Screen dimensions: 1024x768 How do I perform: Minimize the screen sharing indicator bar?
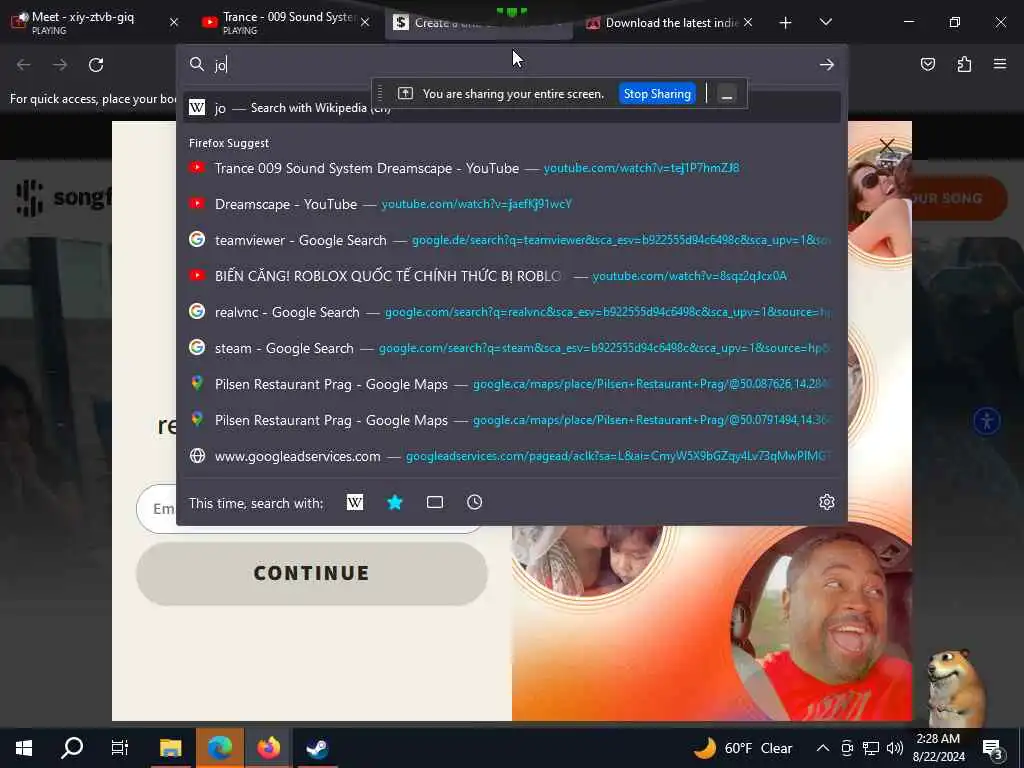(726, 93)
